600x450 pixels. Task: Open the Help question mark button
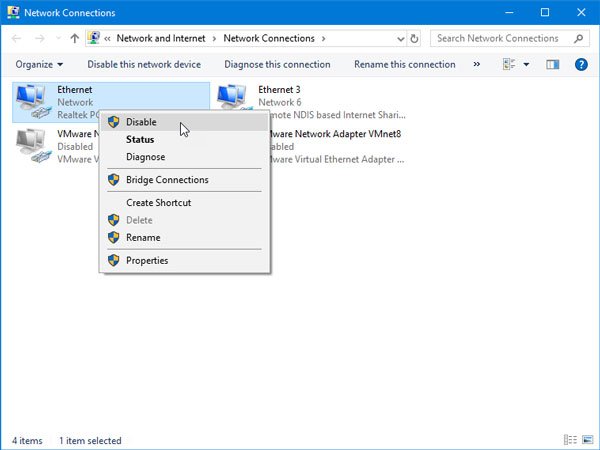pos(581,64)
